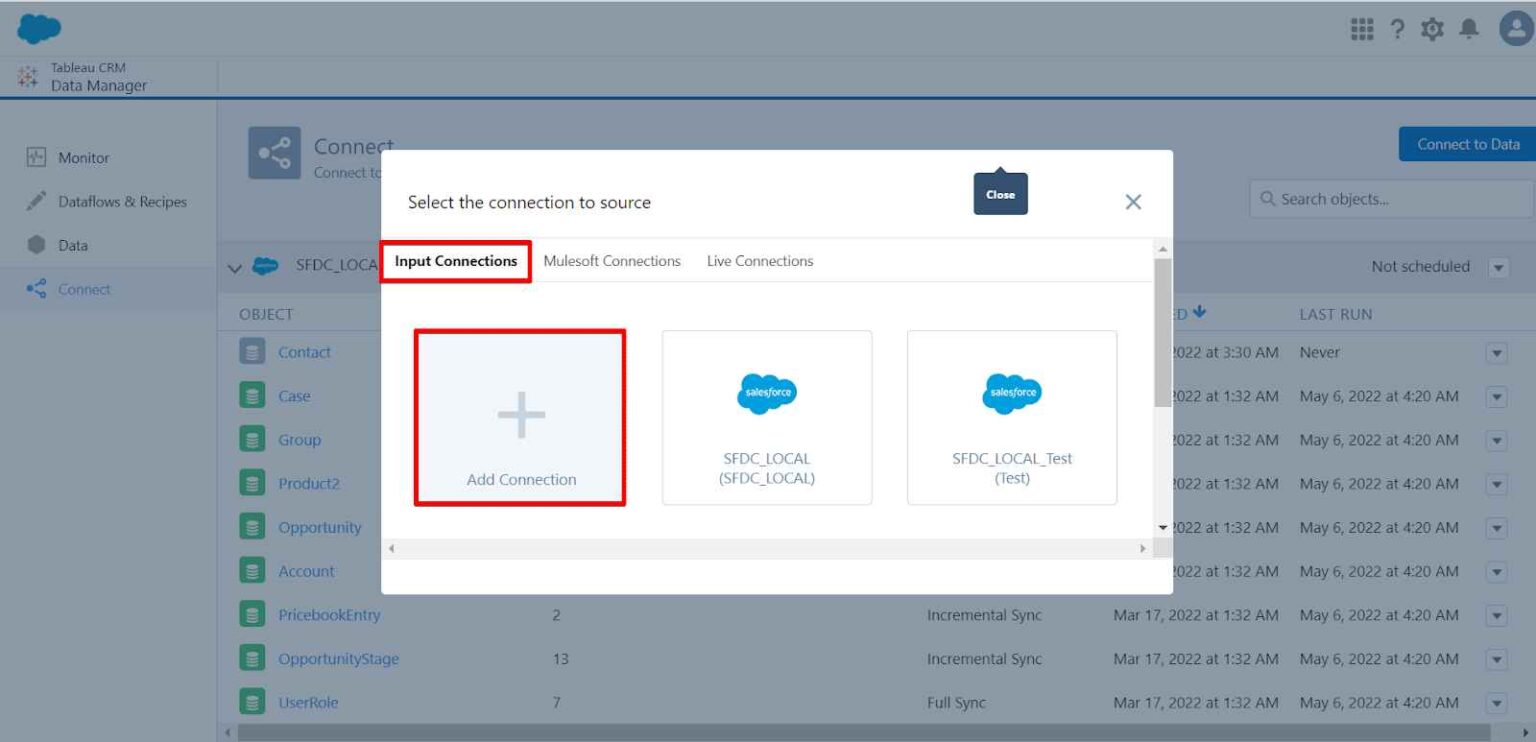Open Connect in the sidebar
Image resolution: width=1536 pixels, height=742 pixels.
[84, 289]
